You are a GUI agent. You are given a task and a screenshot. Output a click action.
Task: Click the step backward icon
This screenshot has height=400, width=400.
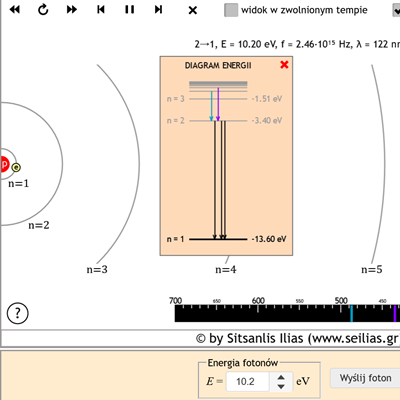tap(101, 10)
